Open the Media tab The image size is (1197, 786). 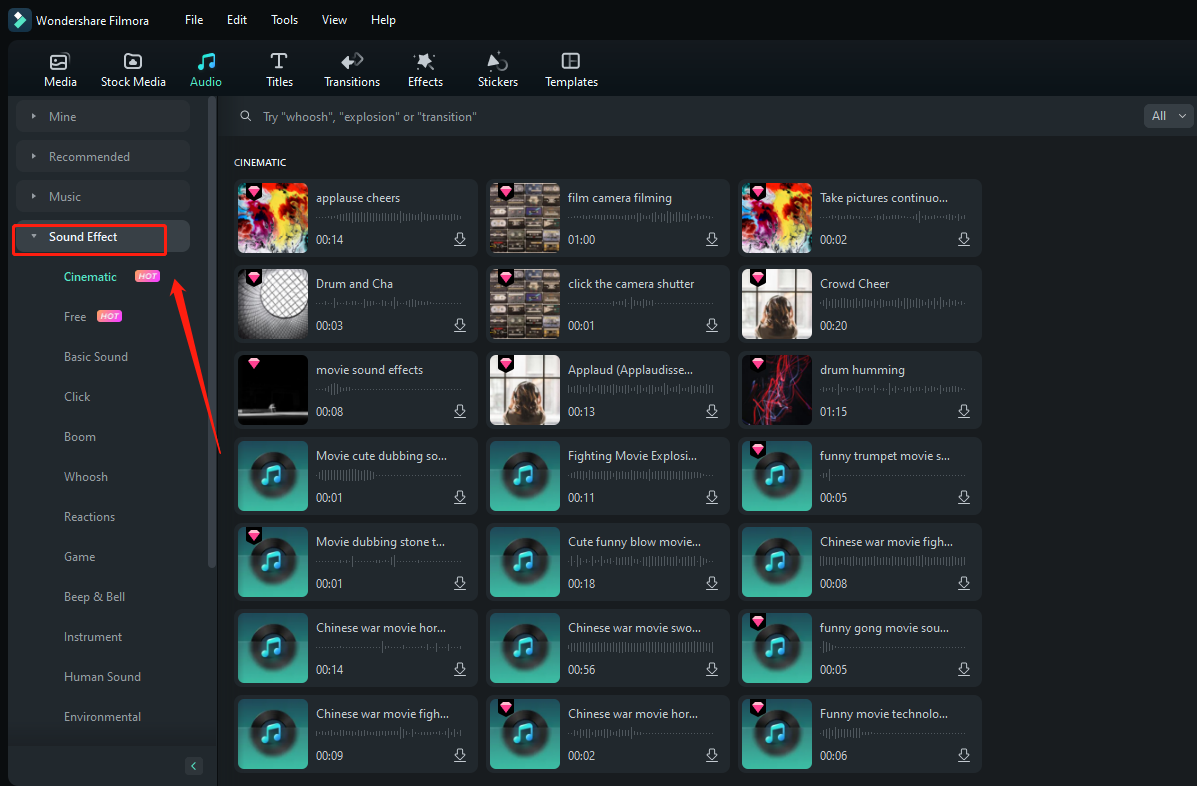[x=60, y=70]
